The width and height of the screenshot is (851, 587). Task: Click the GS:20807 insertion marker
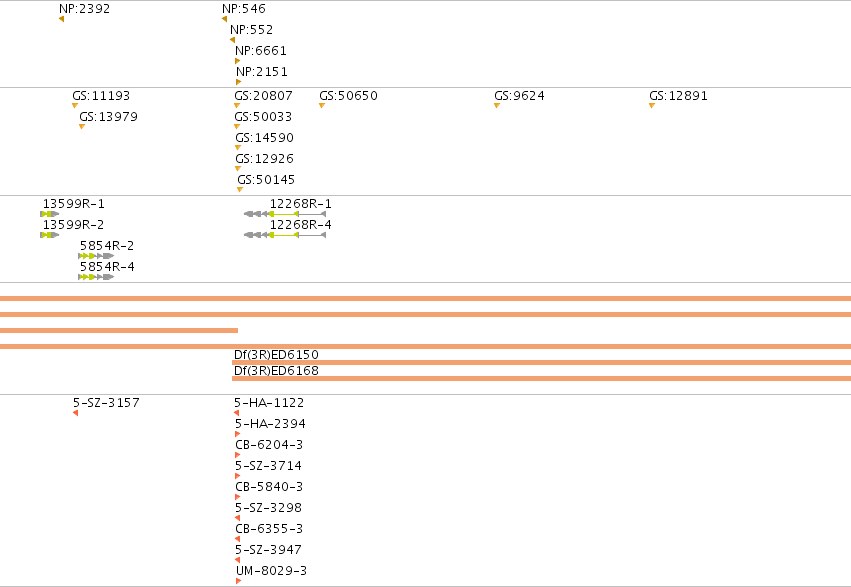click(x=237, y=106)
